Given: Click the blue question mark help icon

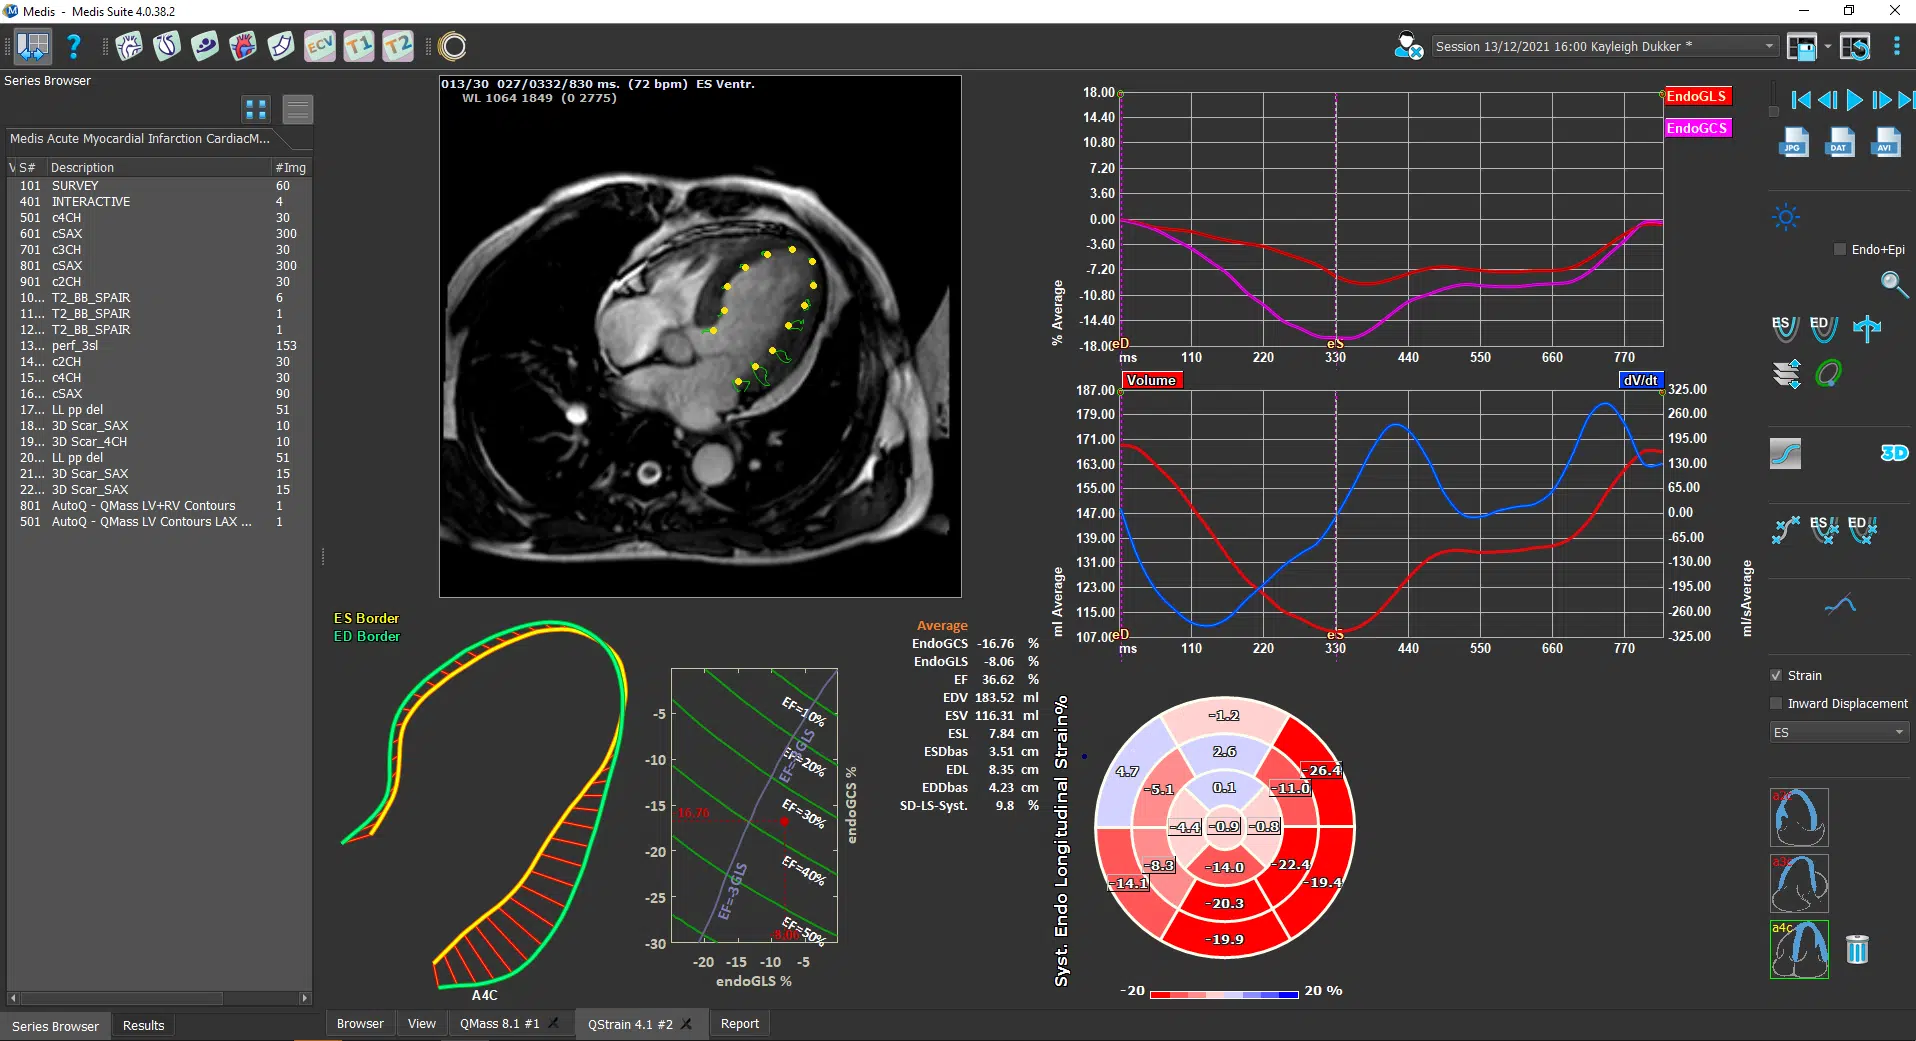Looking at the screenshot, I should (73, 46).
